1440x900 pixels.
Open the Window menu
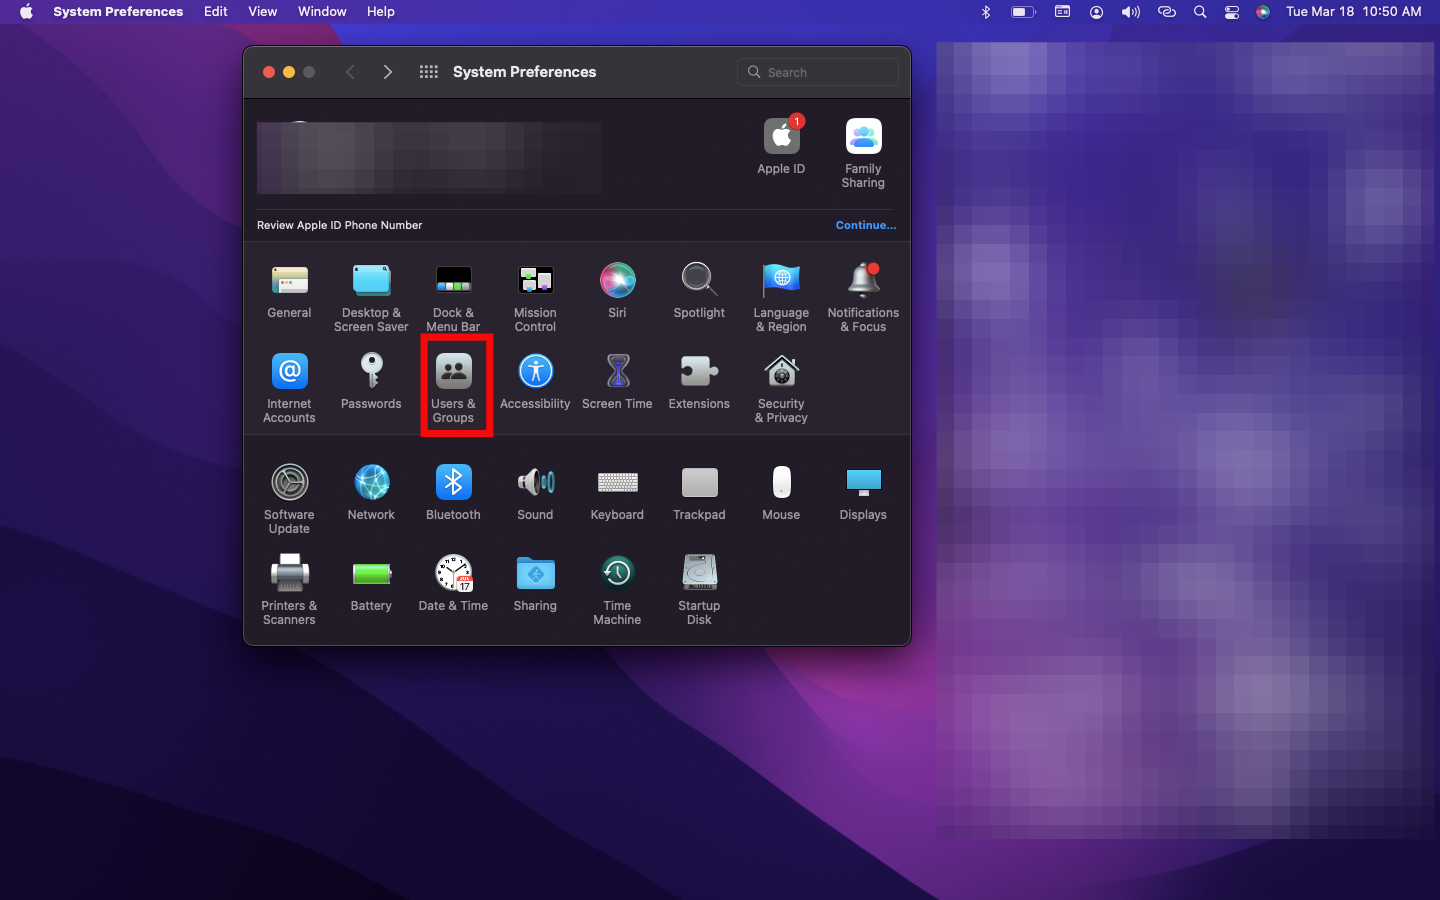coord(322,12)
